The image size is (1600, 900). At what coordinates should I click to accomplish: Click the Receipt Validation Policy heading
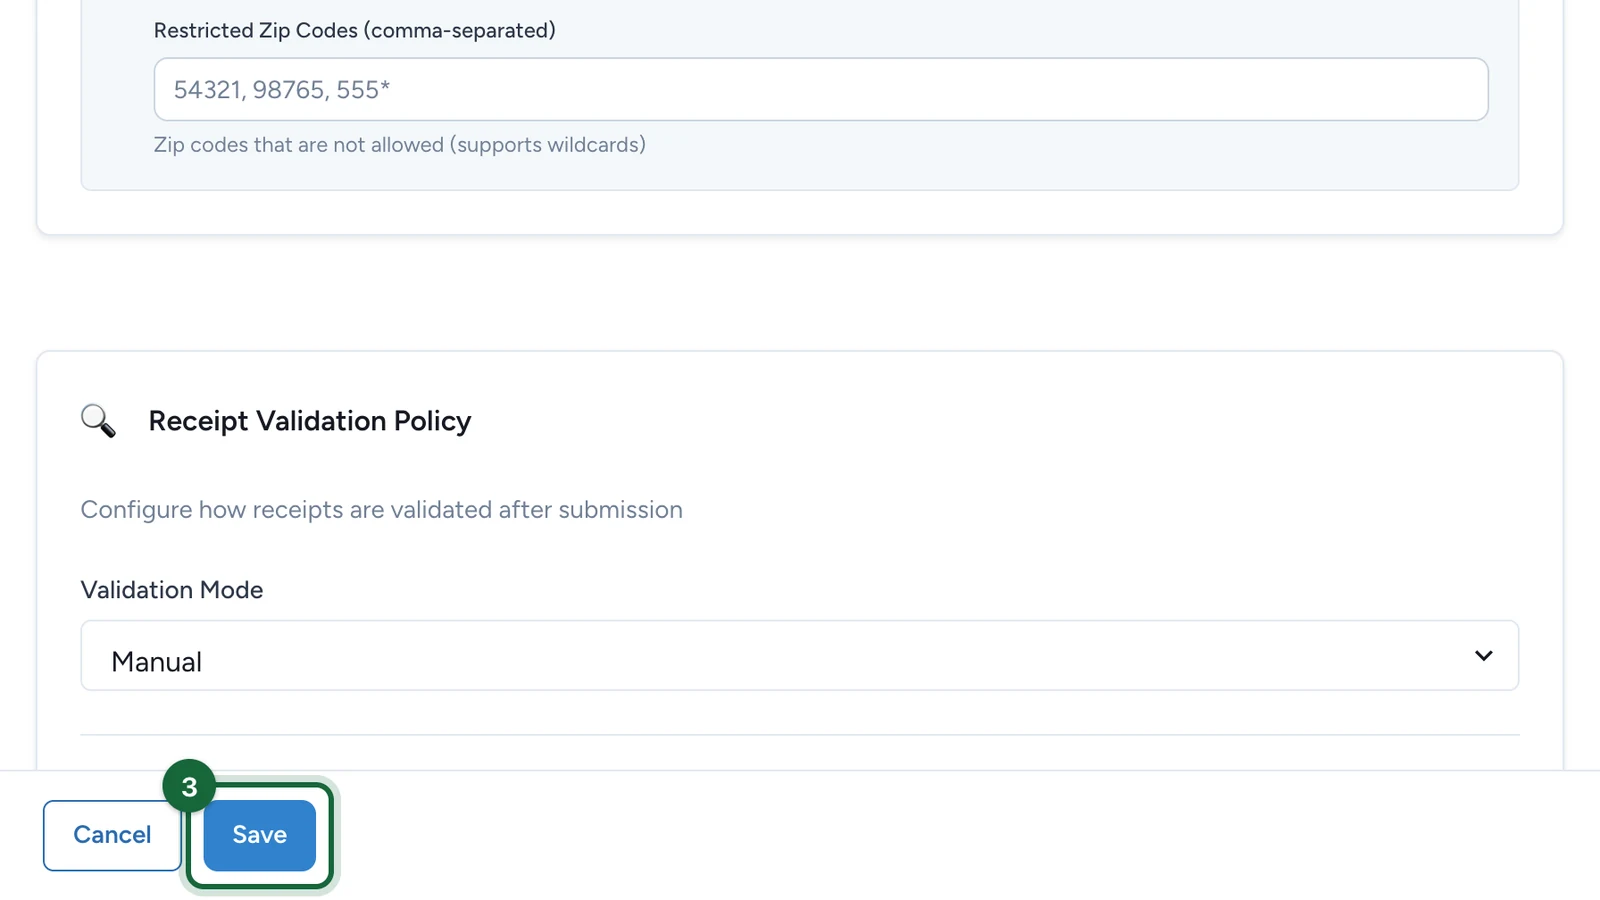pos(310,421)
